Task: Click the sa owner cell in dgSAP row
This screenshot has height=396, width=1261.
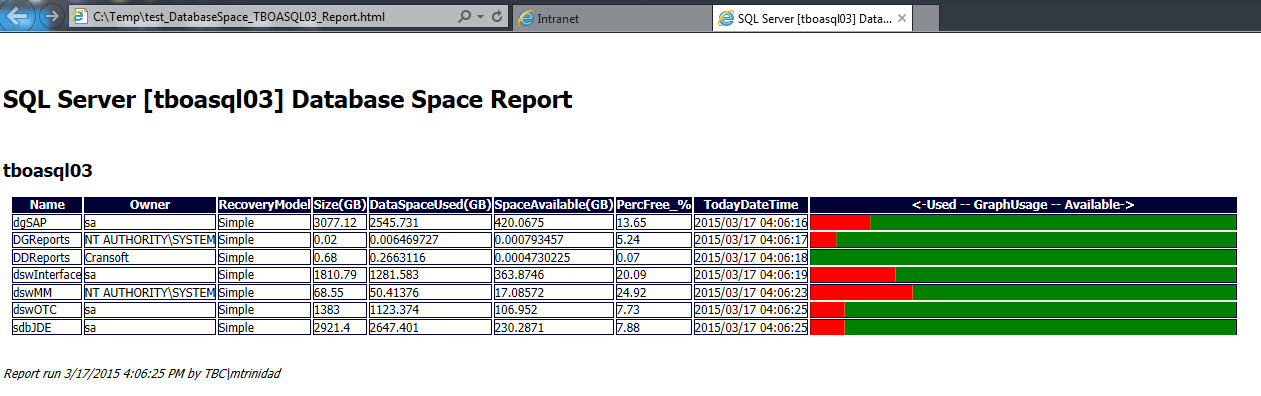Action: (150, 222)
